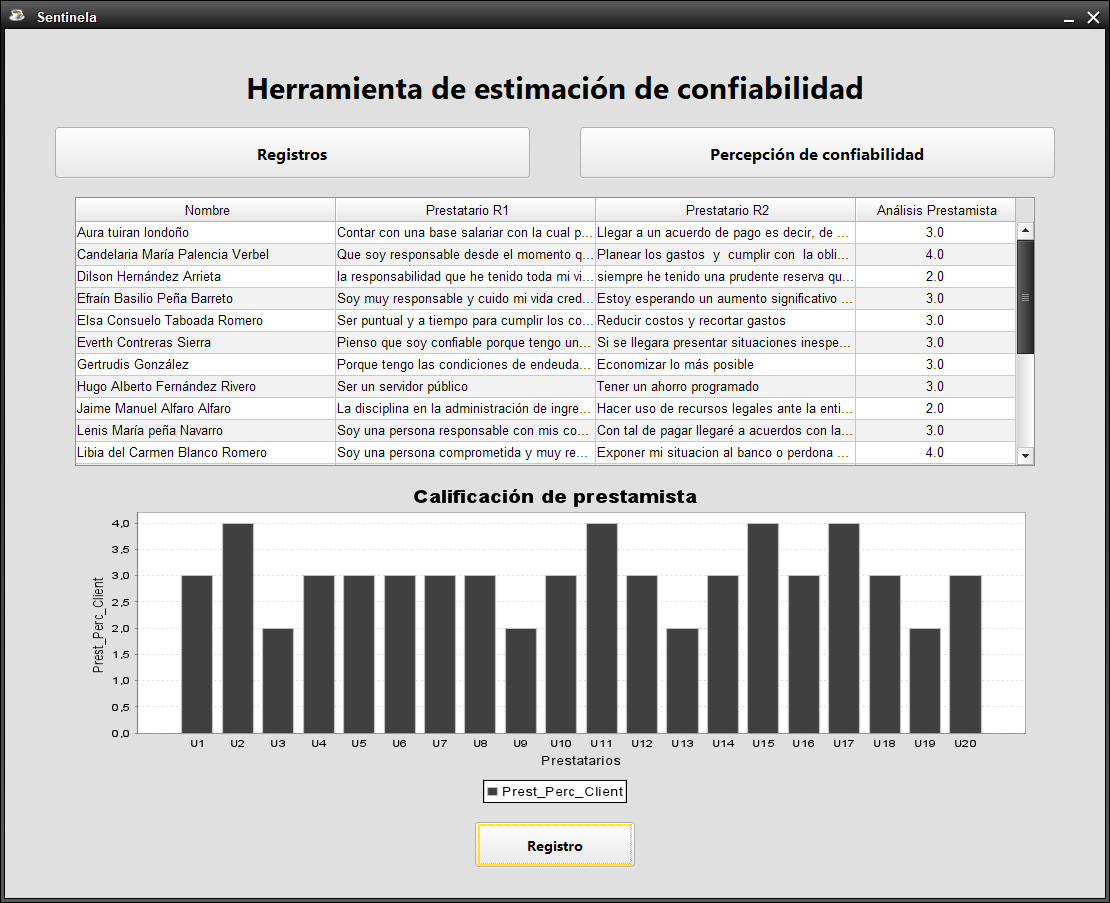Click Libia del Carmen Blanco Romero's score cell

[x=935, y=453]
